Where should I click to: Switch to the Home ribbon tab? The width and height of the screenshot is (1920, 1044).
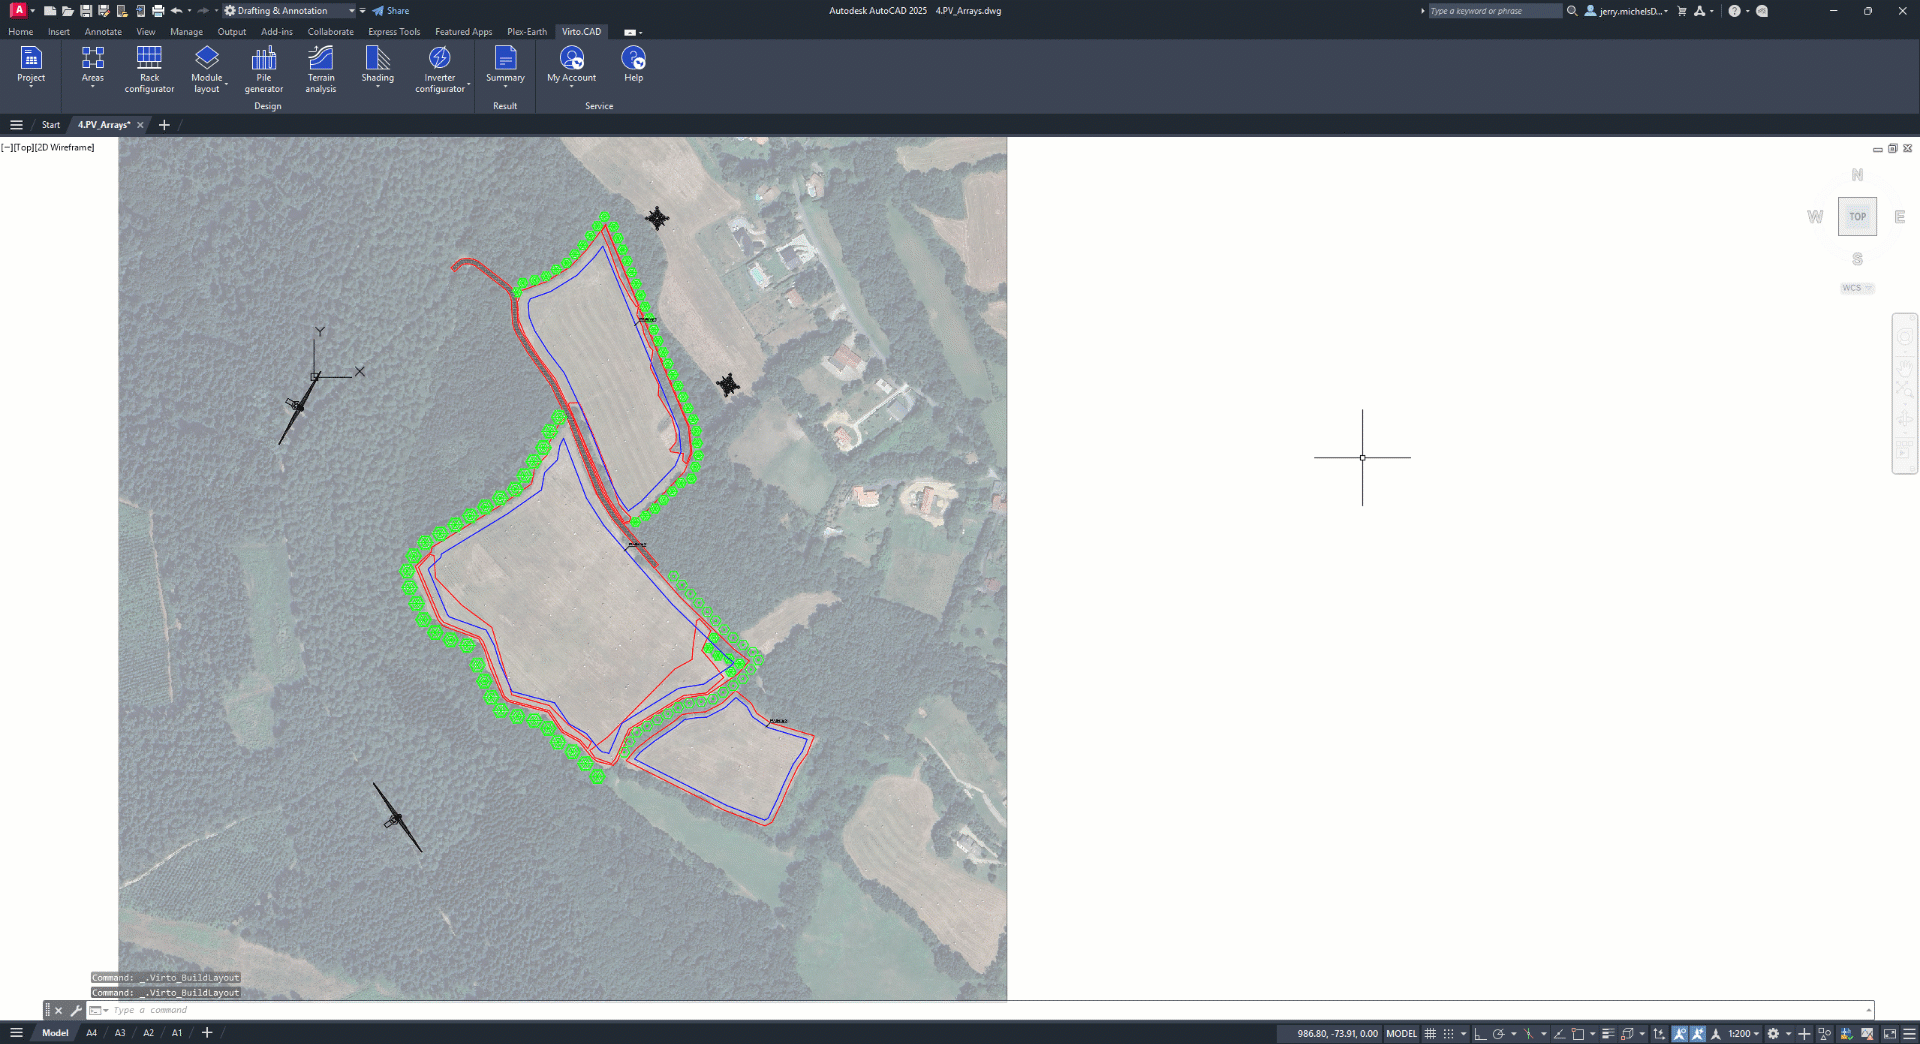tap(21, 32)
